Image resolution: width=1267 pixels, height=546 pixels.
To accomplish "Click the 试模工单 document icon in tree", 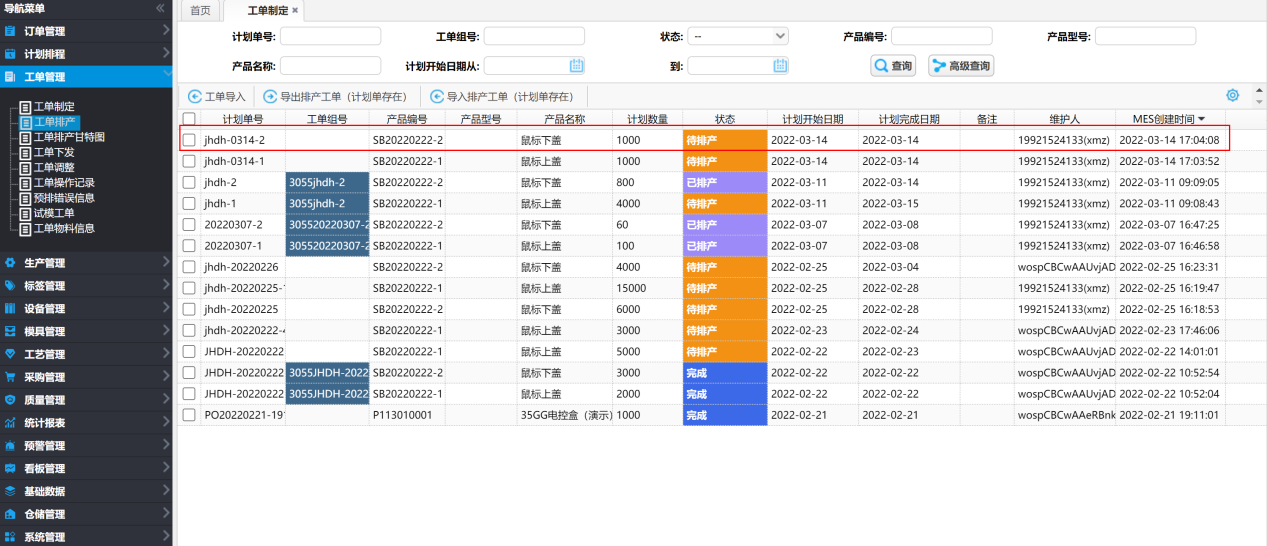I will pyautogui.click(x=26, y=213).
